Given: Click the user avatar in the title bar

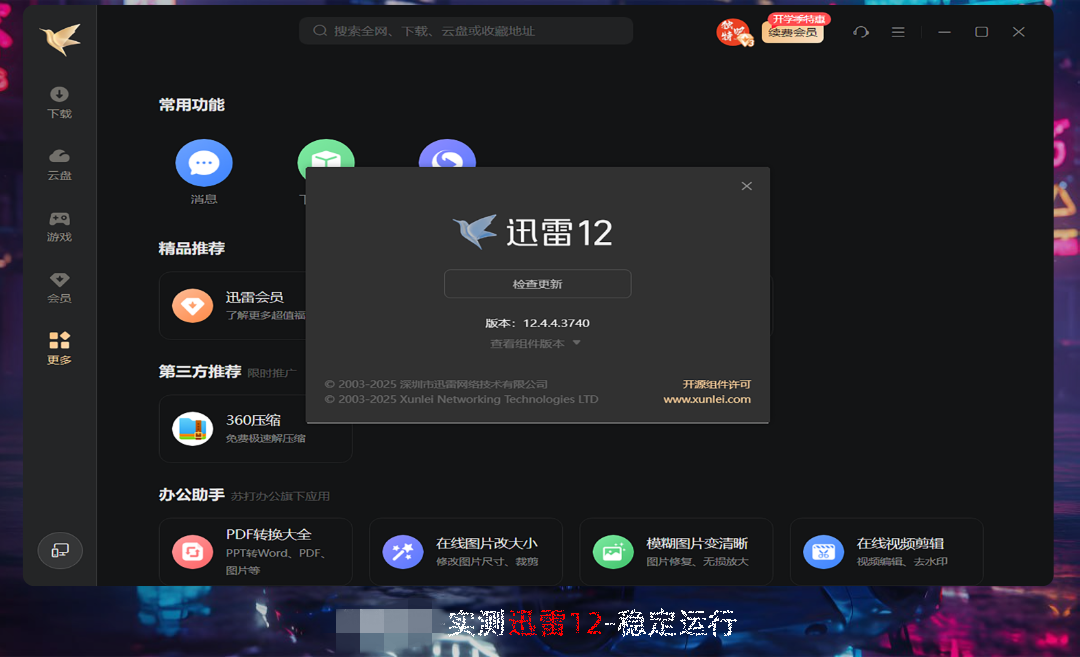Looking at the screenshot, I should click(x=733, y=32).
